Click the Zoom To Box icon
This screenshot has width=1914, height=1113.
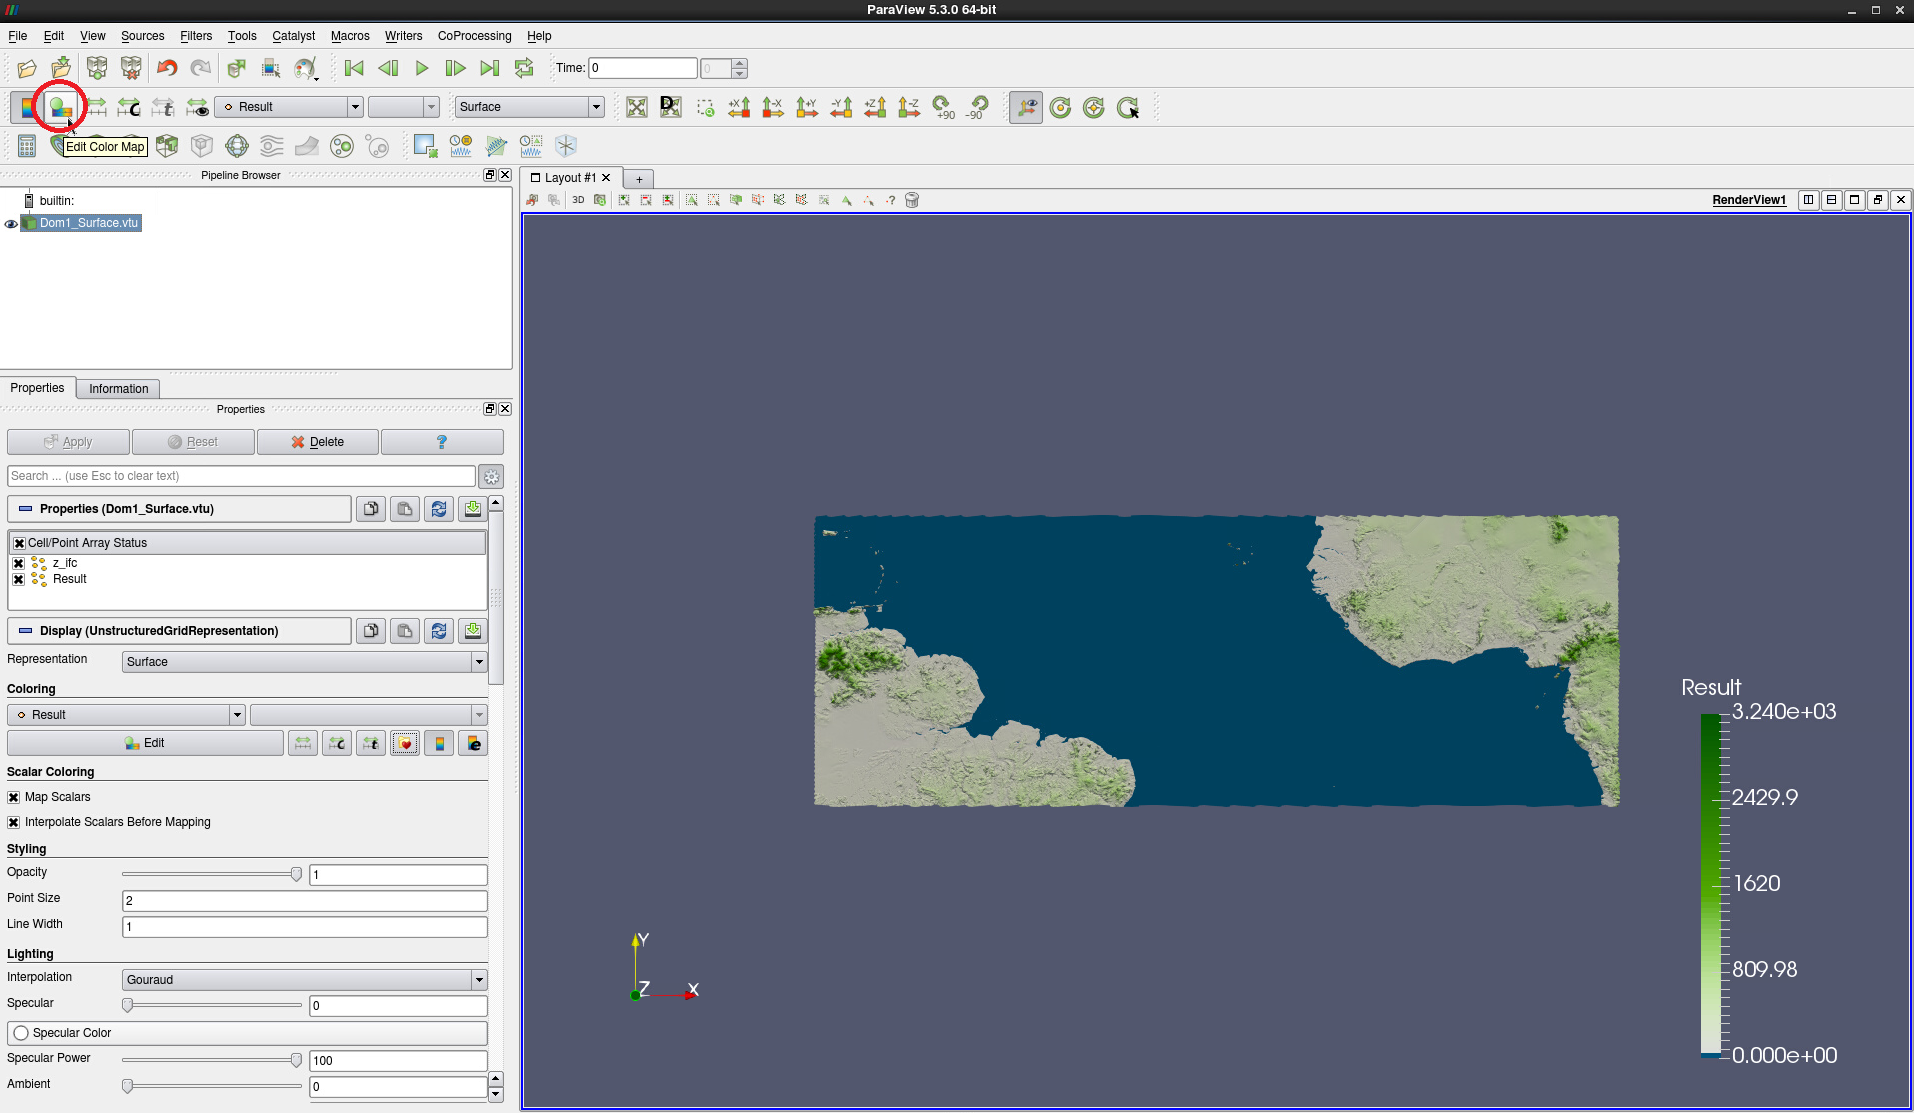tap(705, 107)
